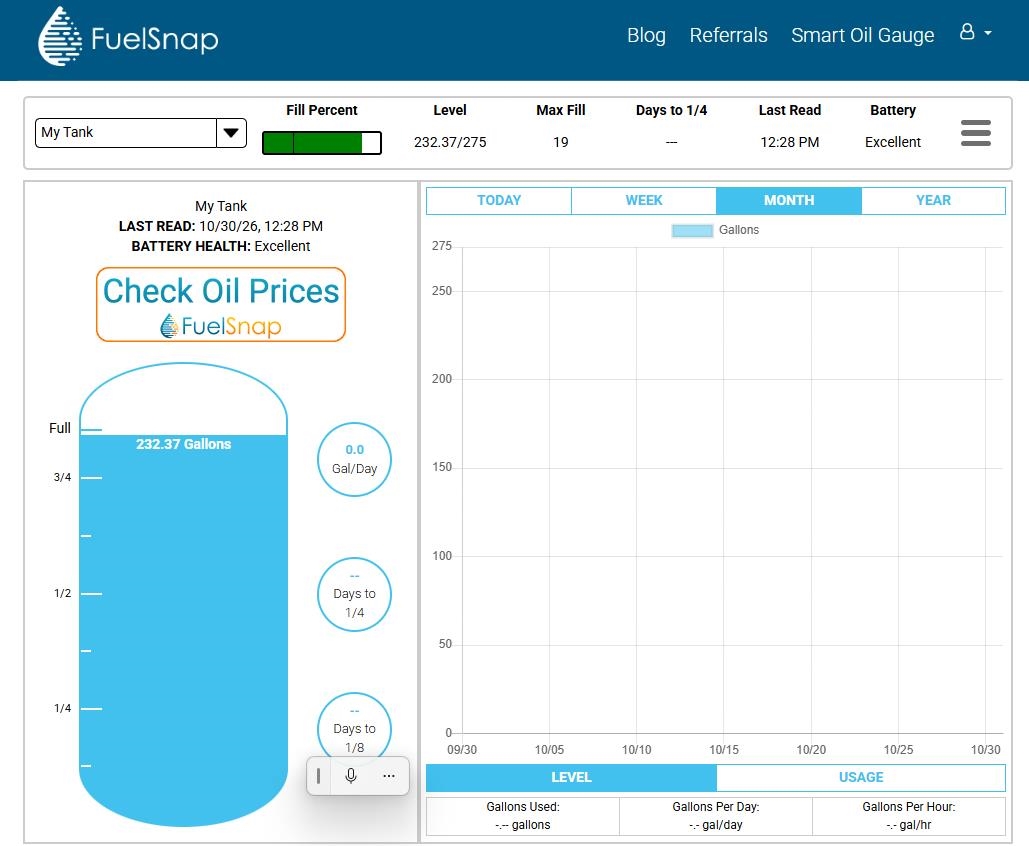The width and height of the screenshot is (1029, 846).
Task: Click the BATTERY HEALTH: Excellent text
Action: (x=220, y=246)
